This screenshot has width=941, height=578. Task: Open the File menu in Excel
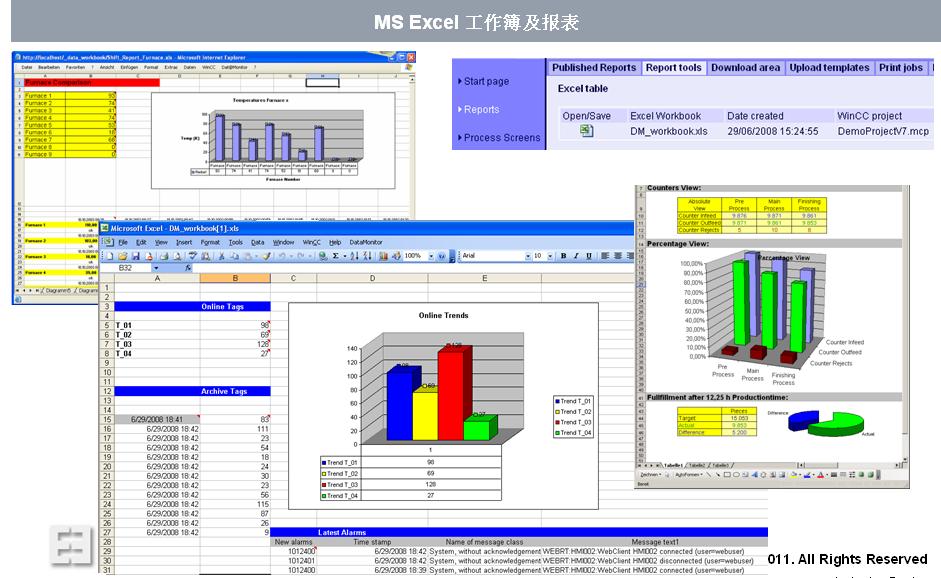point(123,242)
